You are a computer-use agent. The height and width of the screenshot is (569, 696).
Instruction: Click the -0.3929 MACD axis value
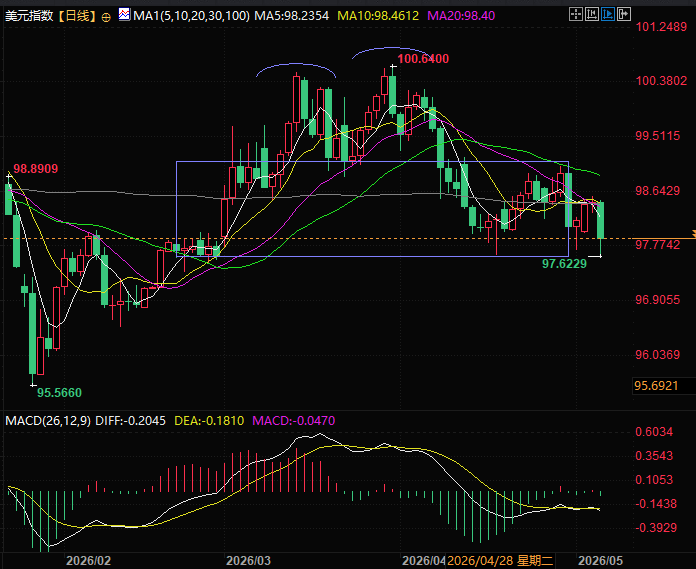click(656, 528)
